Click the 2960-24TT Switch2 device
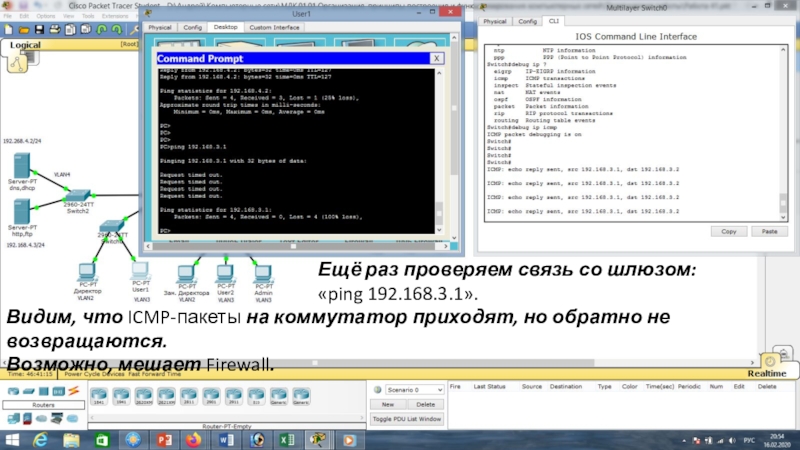The image size is (800, 450). click(x=78, y=195)
